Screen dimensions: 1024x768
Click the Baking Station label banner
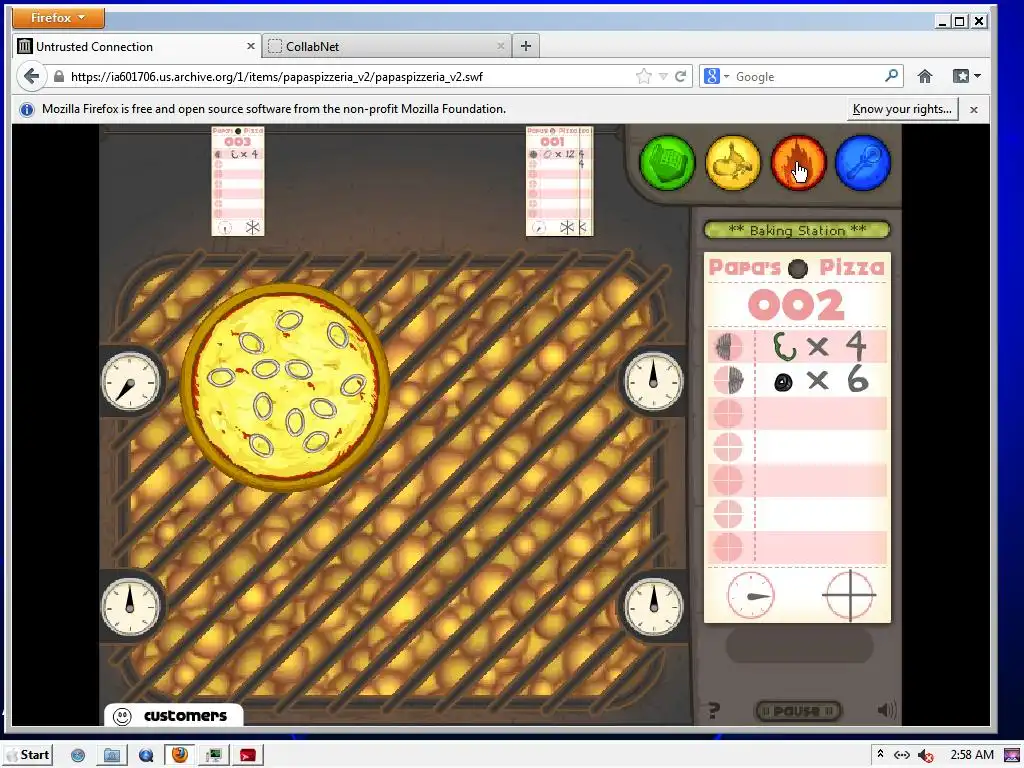click(x=797, y=230)
